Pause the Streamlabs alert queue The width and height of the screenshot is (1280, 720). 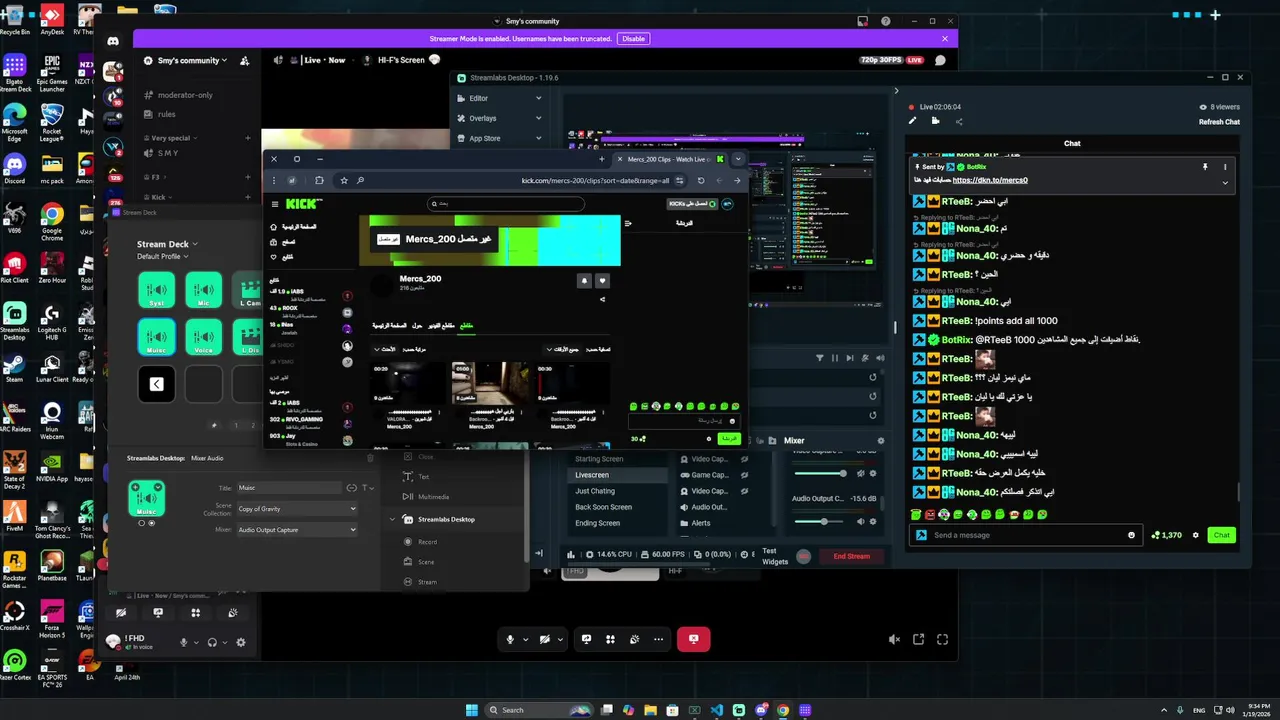[835, 357]
